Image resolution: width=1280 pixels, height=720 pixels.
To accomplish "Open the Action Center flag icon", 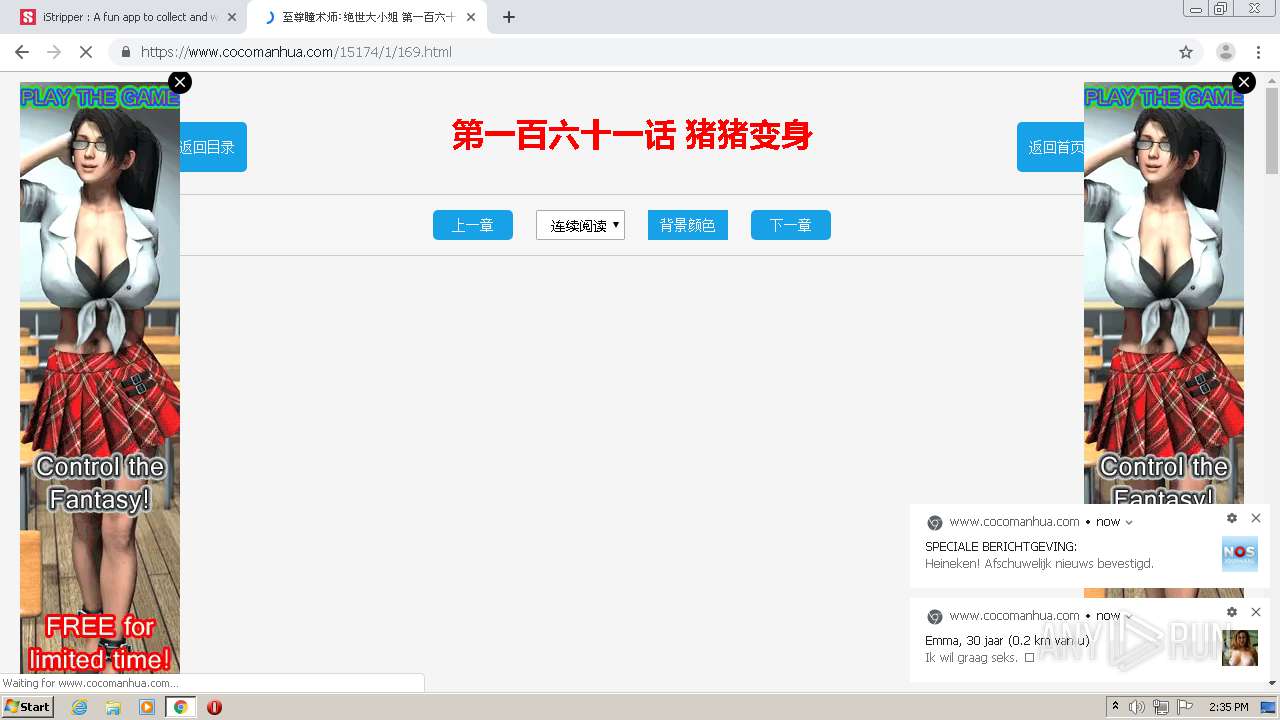I will tap(1185, 707).
